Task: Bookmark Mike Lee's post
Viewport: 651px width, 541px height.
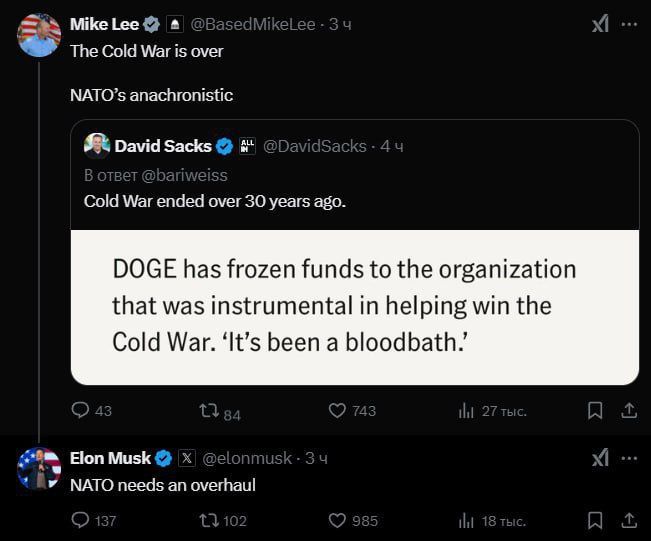Action: tap(594, 410)
